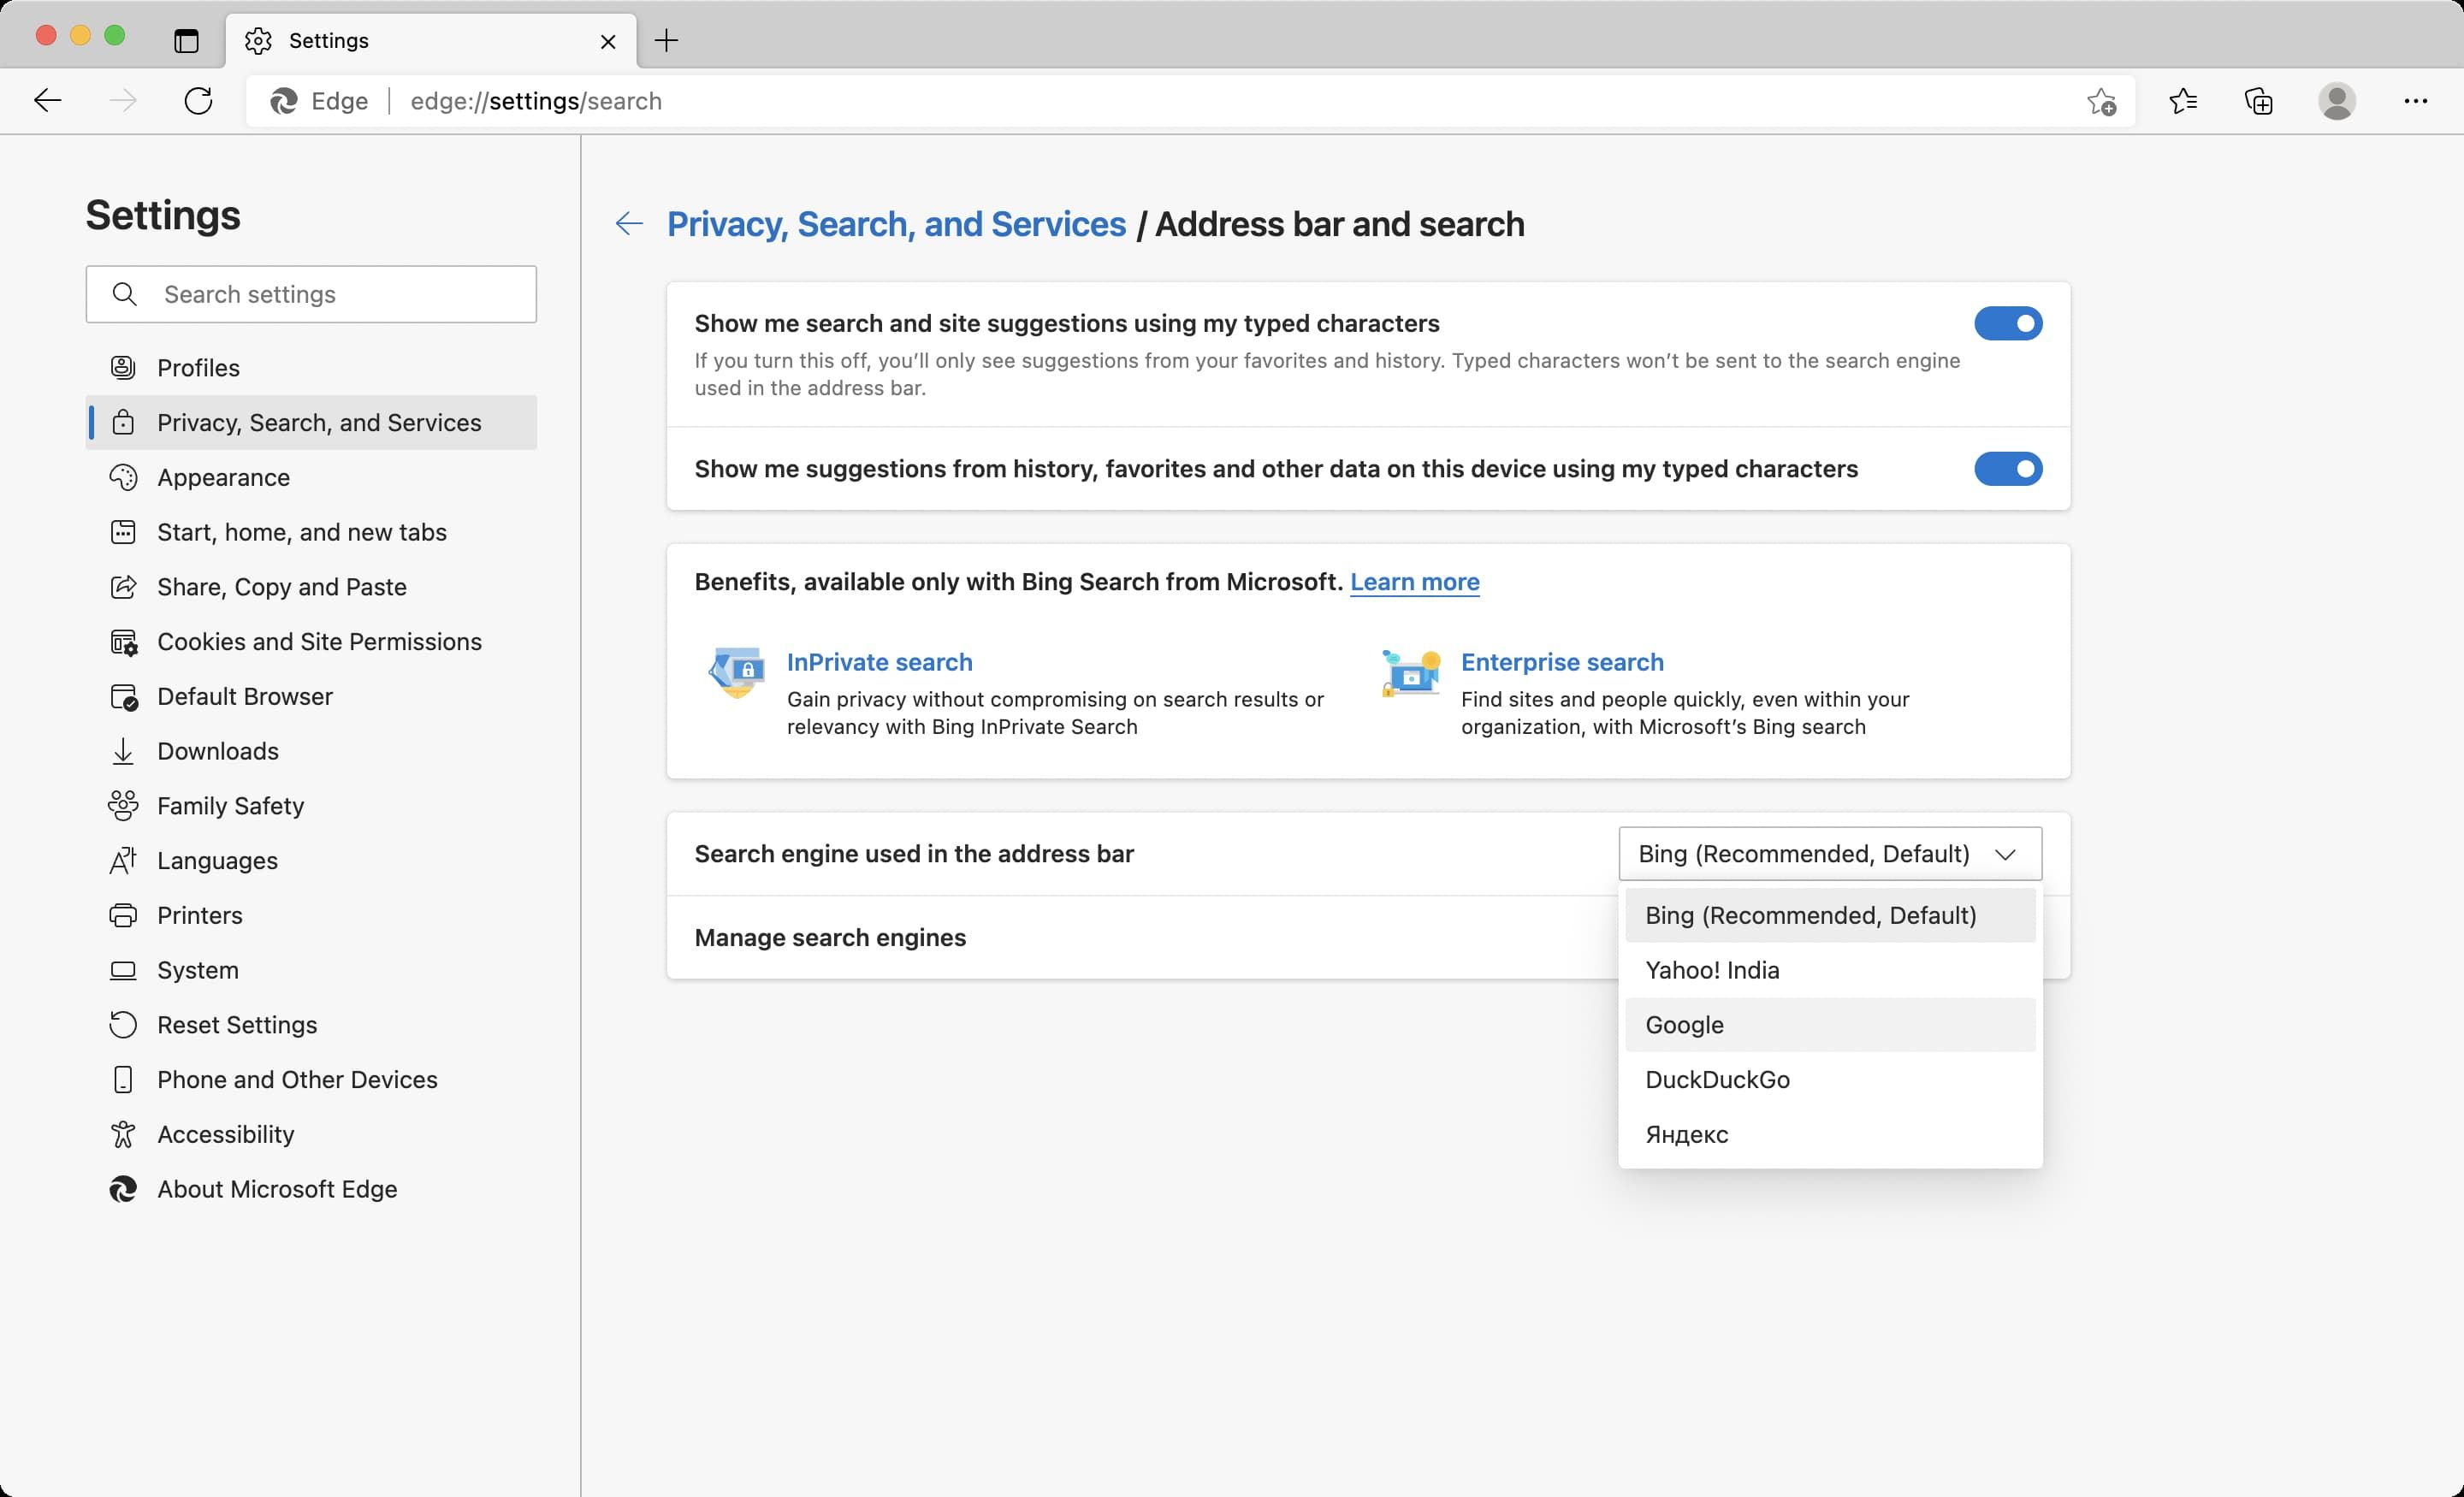Click the InPrivate search icon
The image size is (2464, 1497).
coord(737,672)
